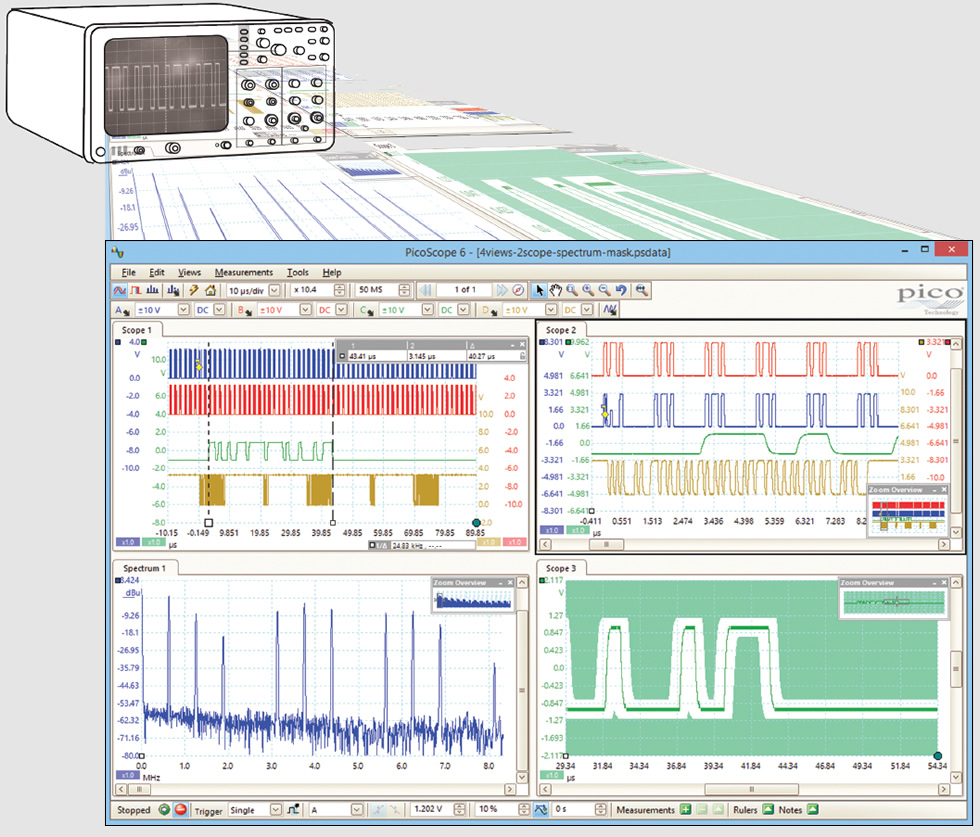
Task: Toggle the Notes panel icon
Action: tap(812, 809)
